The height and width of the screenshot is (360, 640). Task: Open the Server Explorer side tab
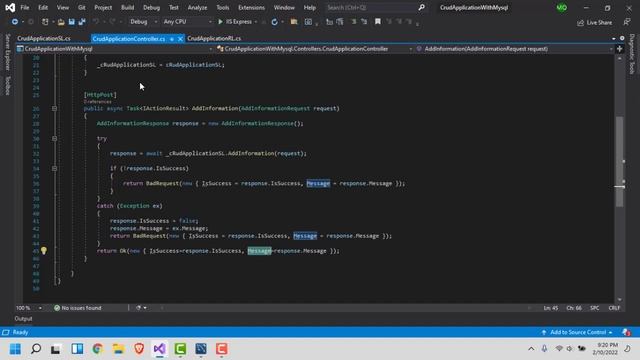coord(7,52)
